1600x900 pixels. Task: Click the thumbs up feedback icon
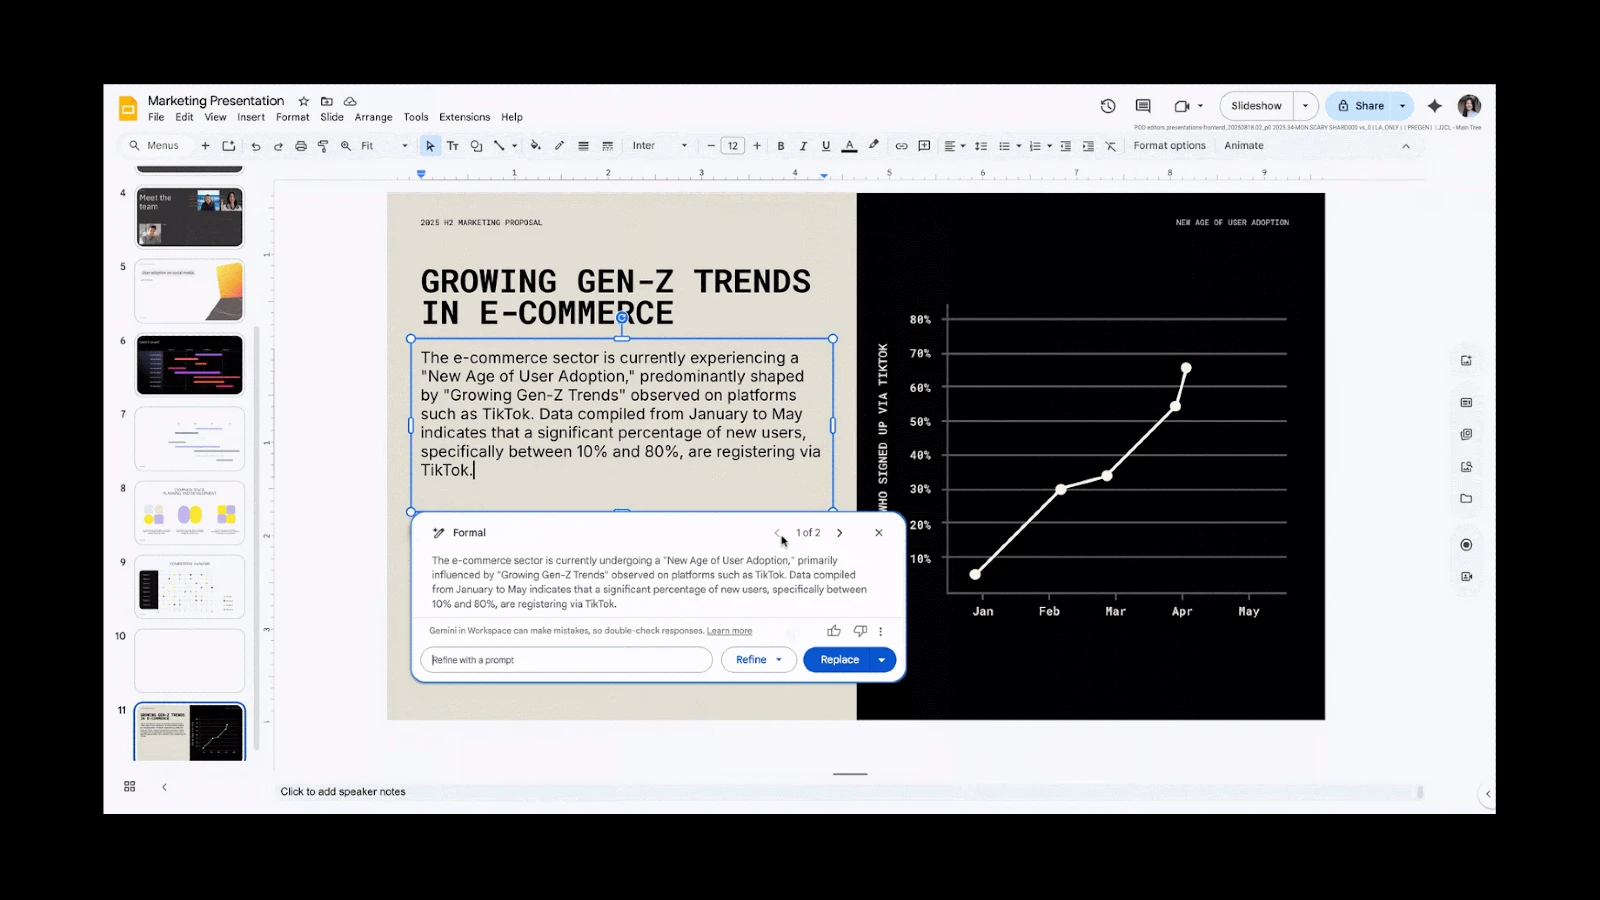(834, 631)
